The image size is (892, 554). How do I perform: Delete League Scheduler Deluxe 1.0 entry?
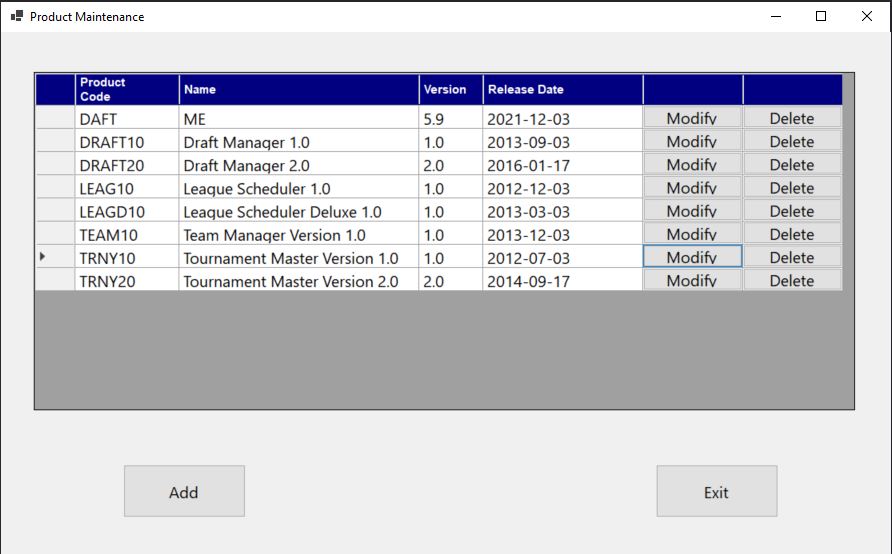(x=792, y=211)
